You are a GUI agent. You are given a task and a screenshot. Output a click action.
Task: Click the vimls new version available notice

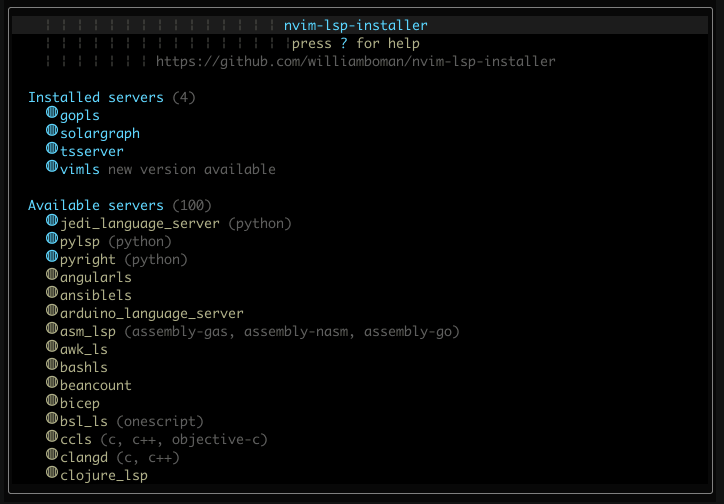click(x=191, y=170)
